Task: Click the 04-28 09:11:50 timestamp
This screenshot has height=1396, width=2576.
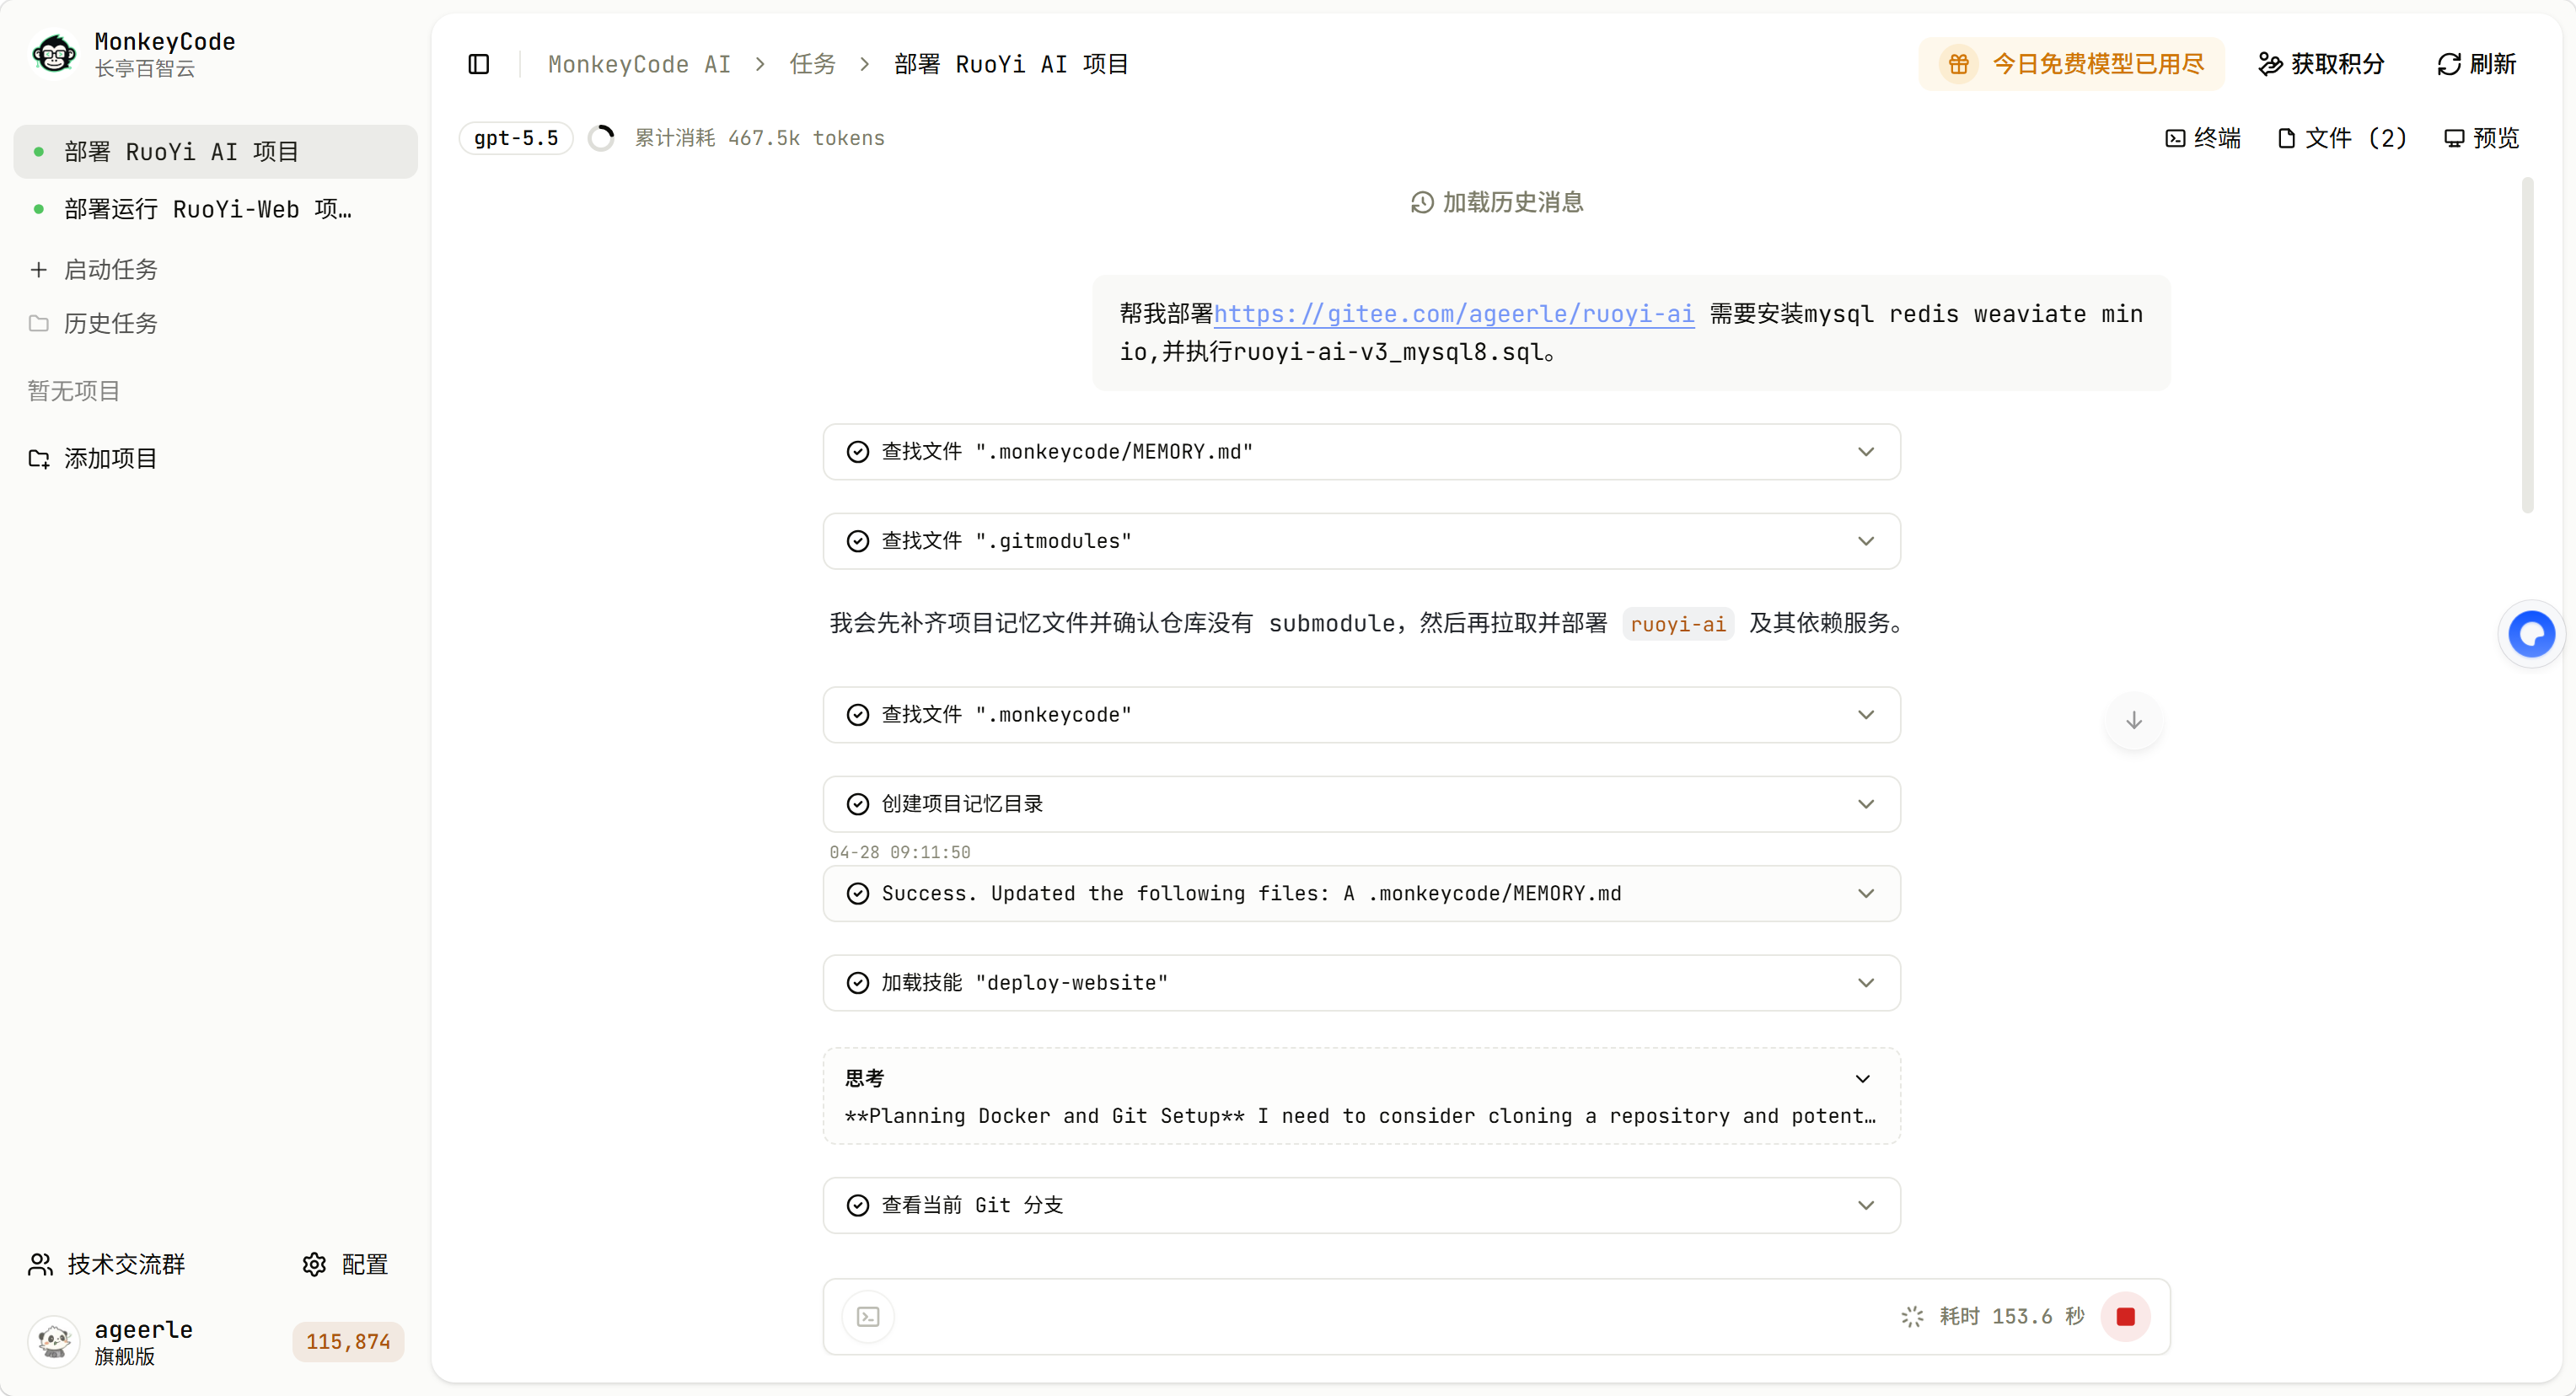Action: click(x=899, y=852)
